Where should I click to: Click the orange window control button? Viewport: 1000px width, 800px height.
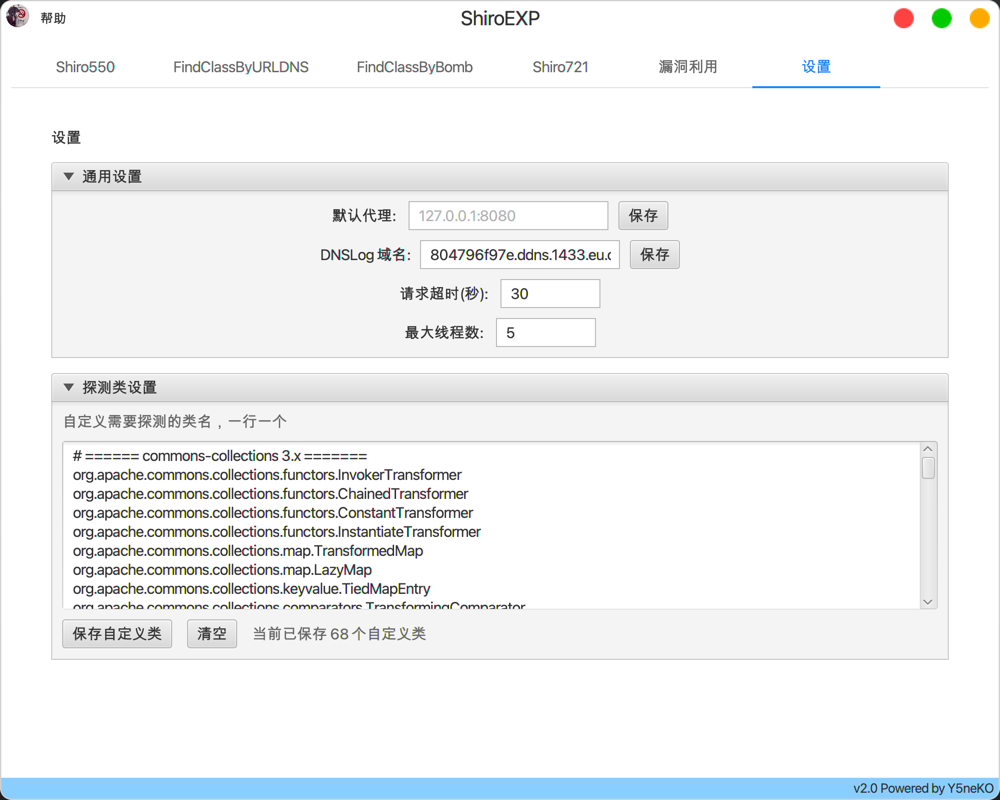pos(980,18)
